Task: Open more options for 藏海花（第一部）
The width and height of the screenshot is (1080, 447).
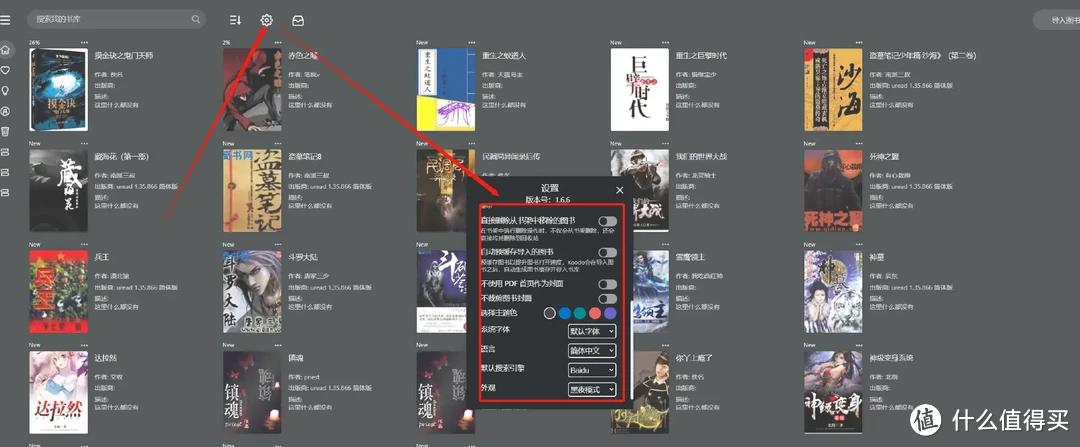Action: (84, 144)
